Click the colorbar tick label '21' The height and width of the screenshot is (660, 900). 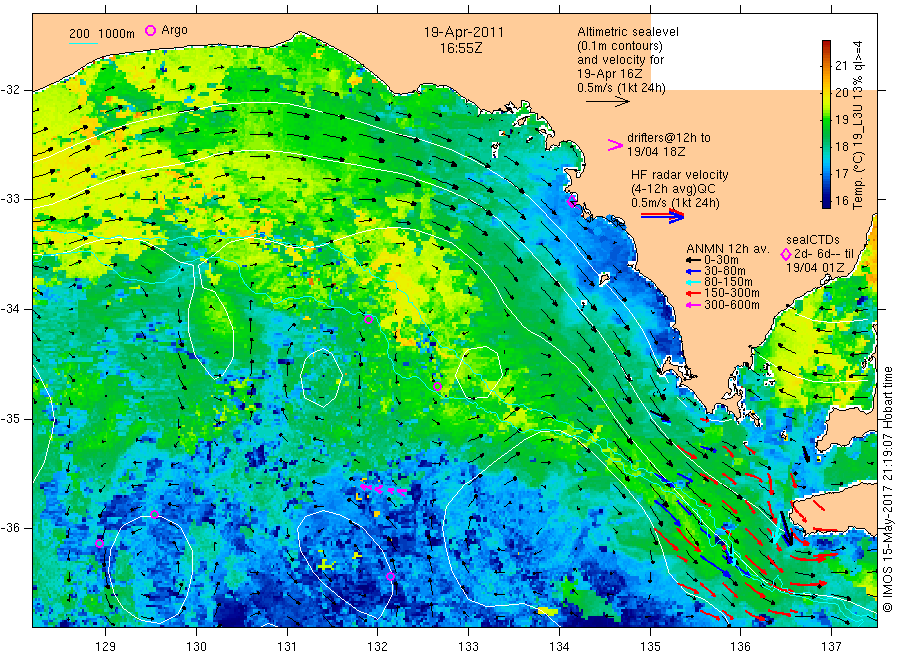click(841, 65)
